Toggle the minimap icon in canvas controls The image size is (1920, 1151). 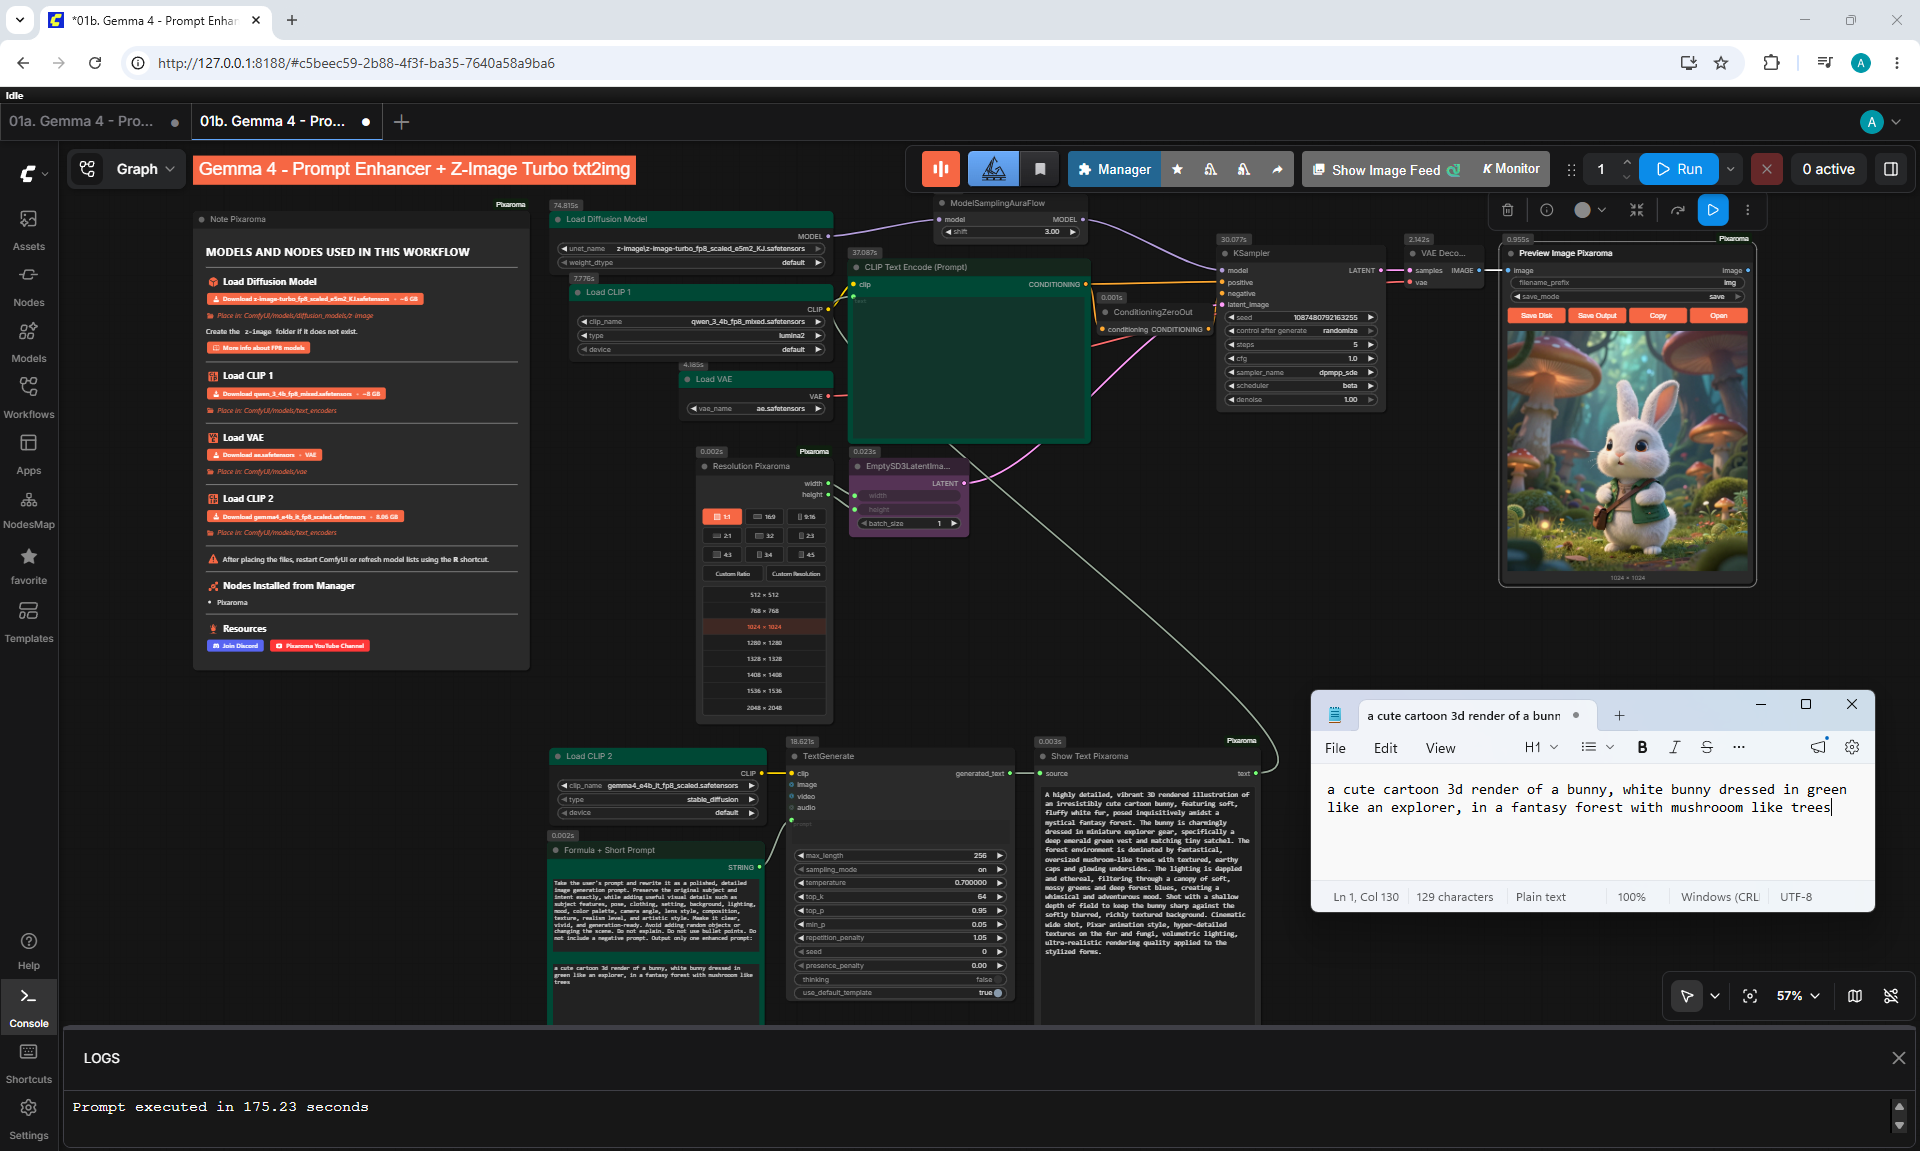click(1855, 996)
